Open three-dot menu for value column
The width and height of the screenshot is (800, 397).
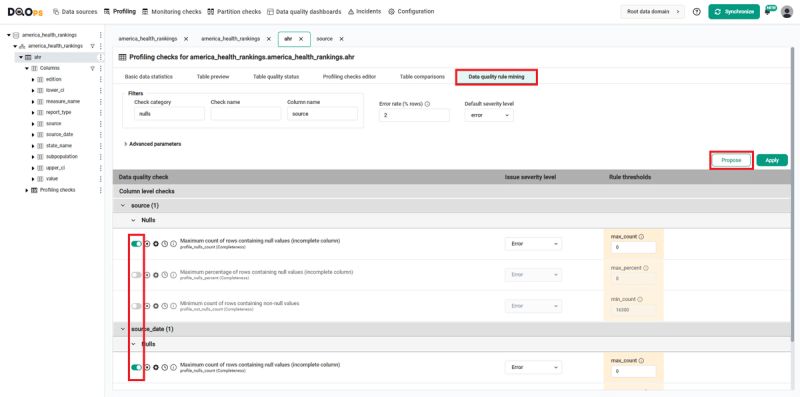coord(101,179)
